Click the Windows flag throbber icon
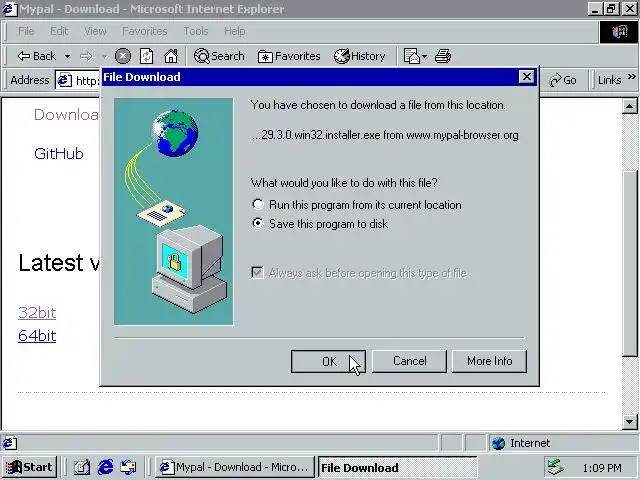Image resolution: width=640 pixels, height=480 pixels. click(x=620, y=32)
